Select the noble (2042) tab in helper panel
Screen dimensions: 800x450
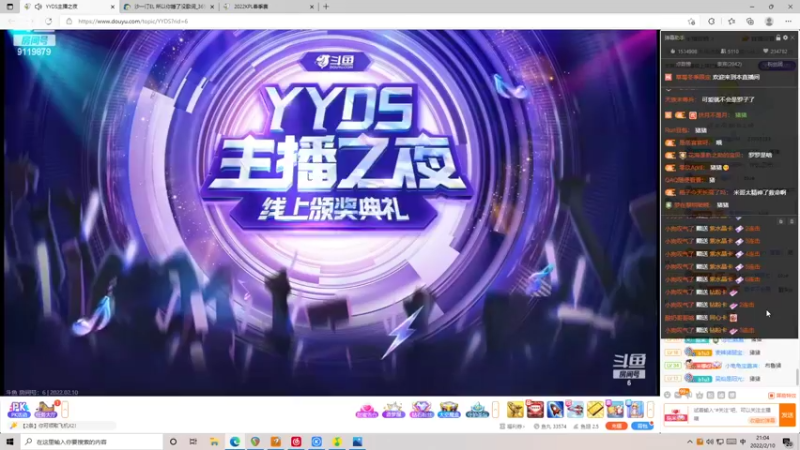pyautogui.click(x=729, y=64)
